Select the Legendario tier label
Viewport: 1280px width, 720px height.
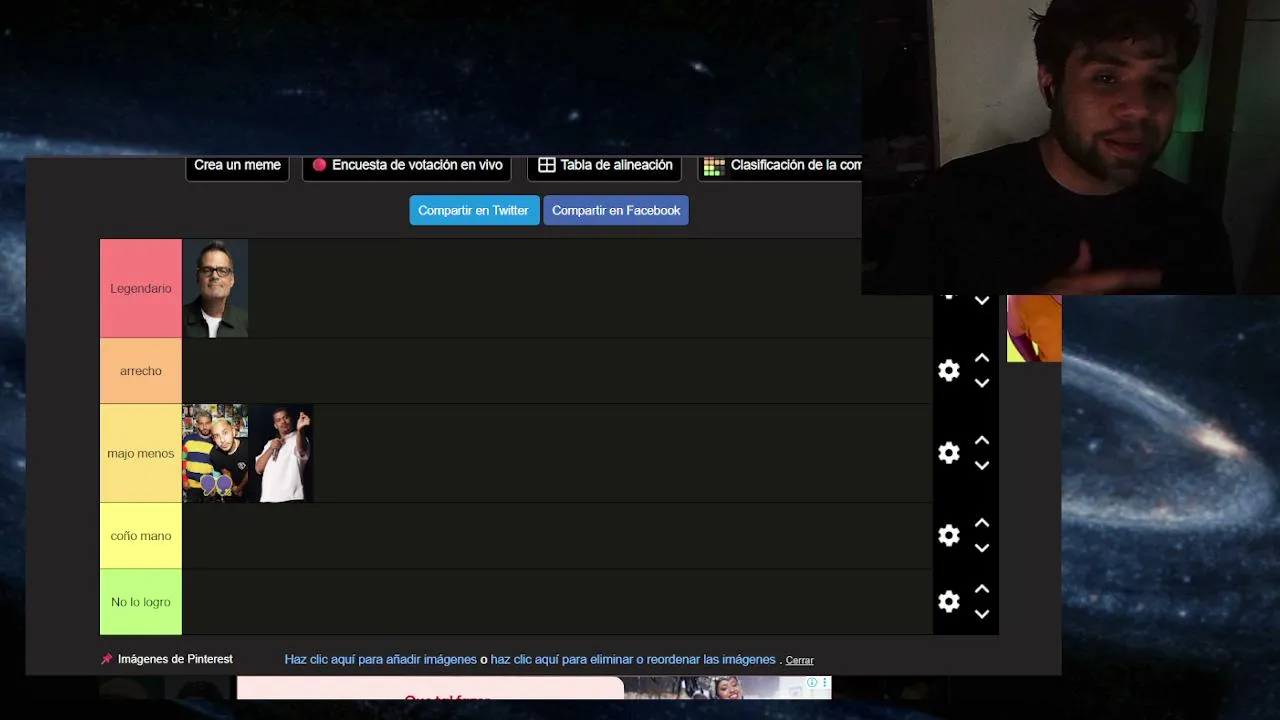pyautogui.click(x=141, y=288)
